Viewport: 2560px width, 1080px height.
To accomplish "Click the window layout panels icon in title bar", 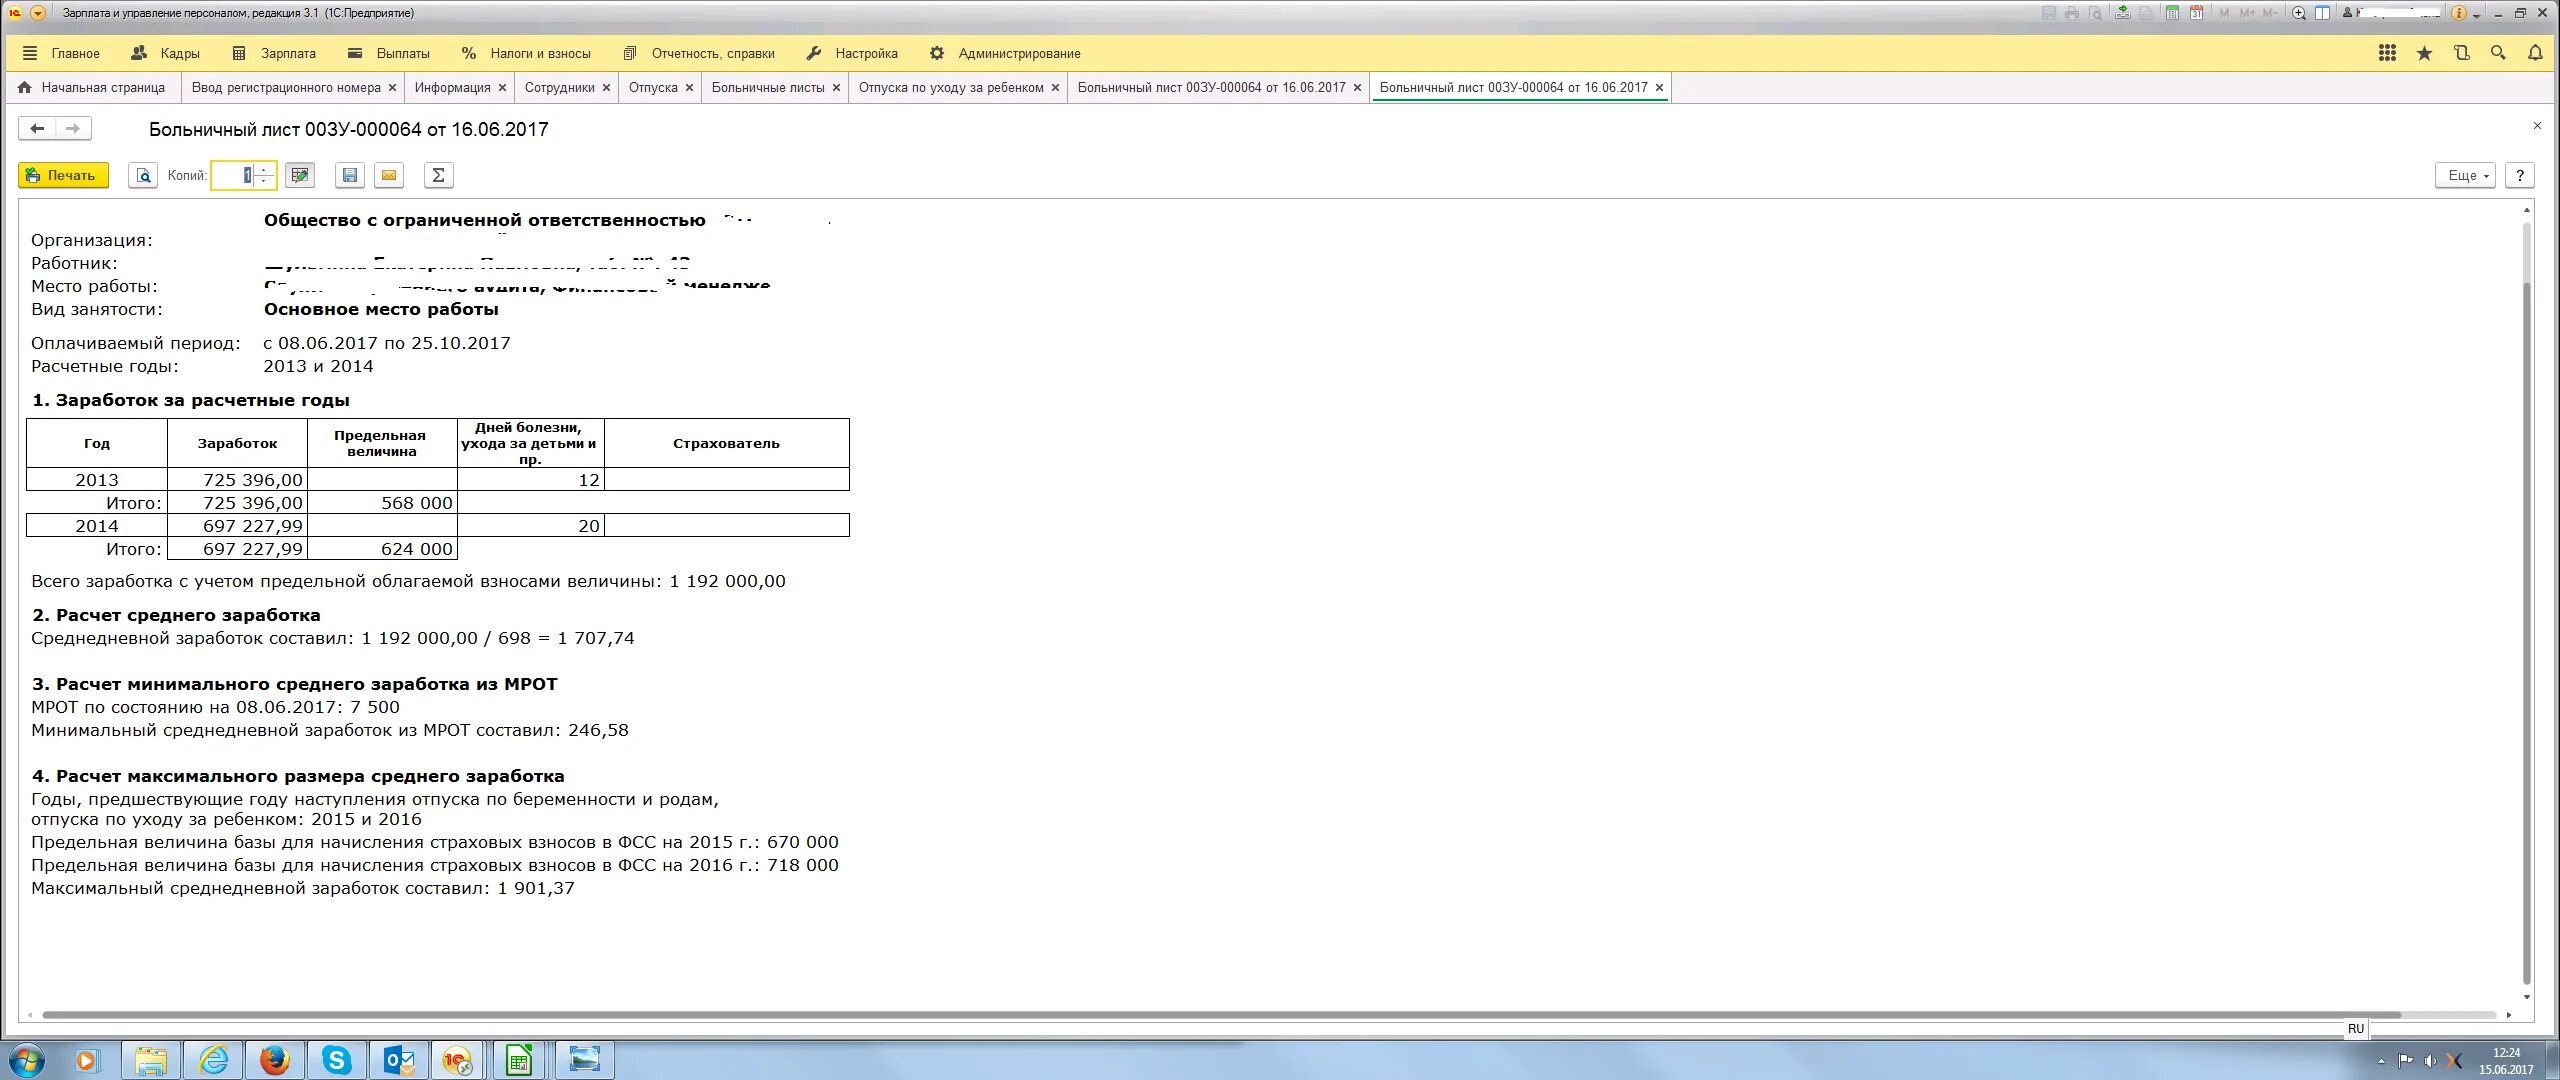I will [x=2323, y=13].
